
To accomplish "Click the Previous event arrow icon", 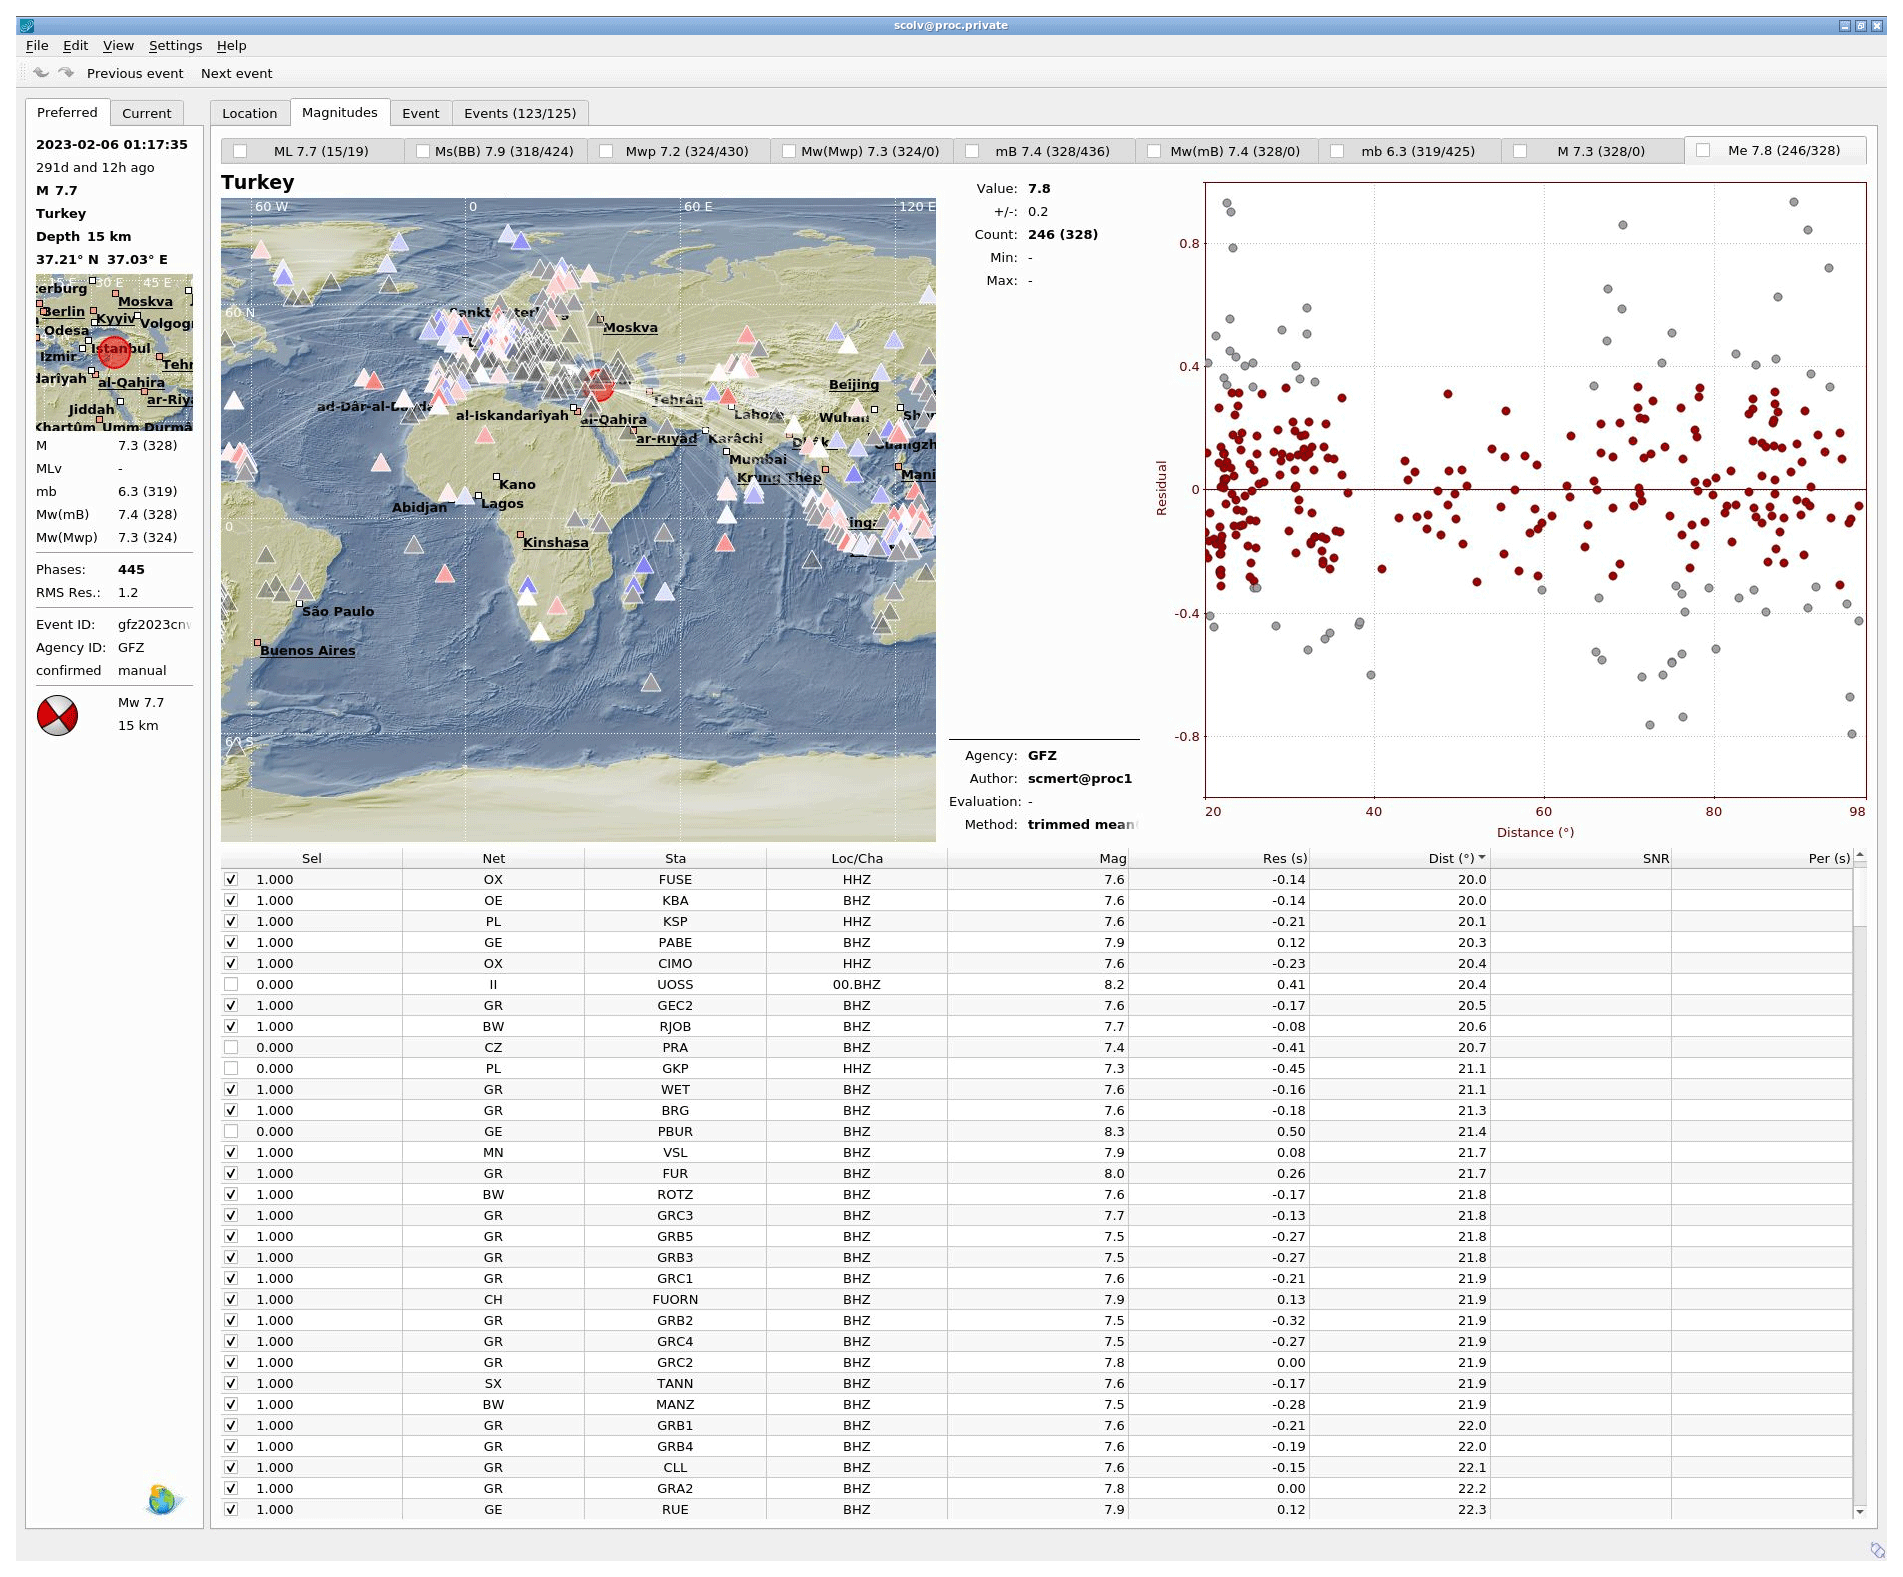I will pos(41,73).
